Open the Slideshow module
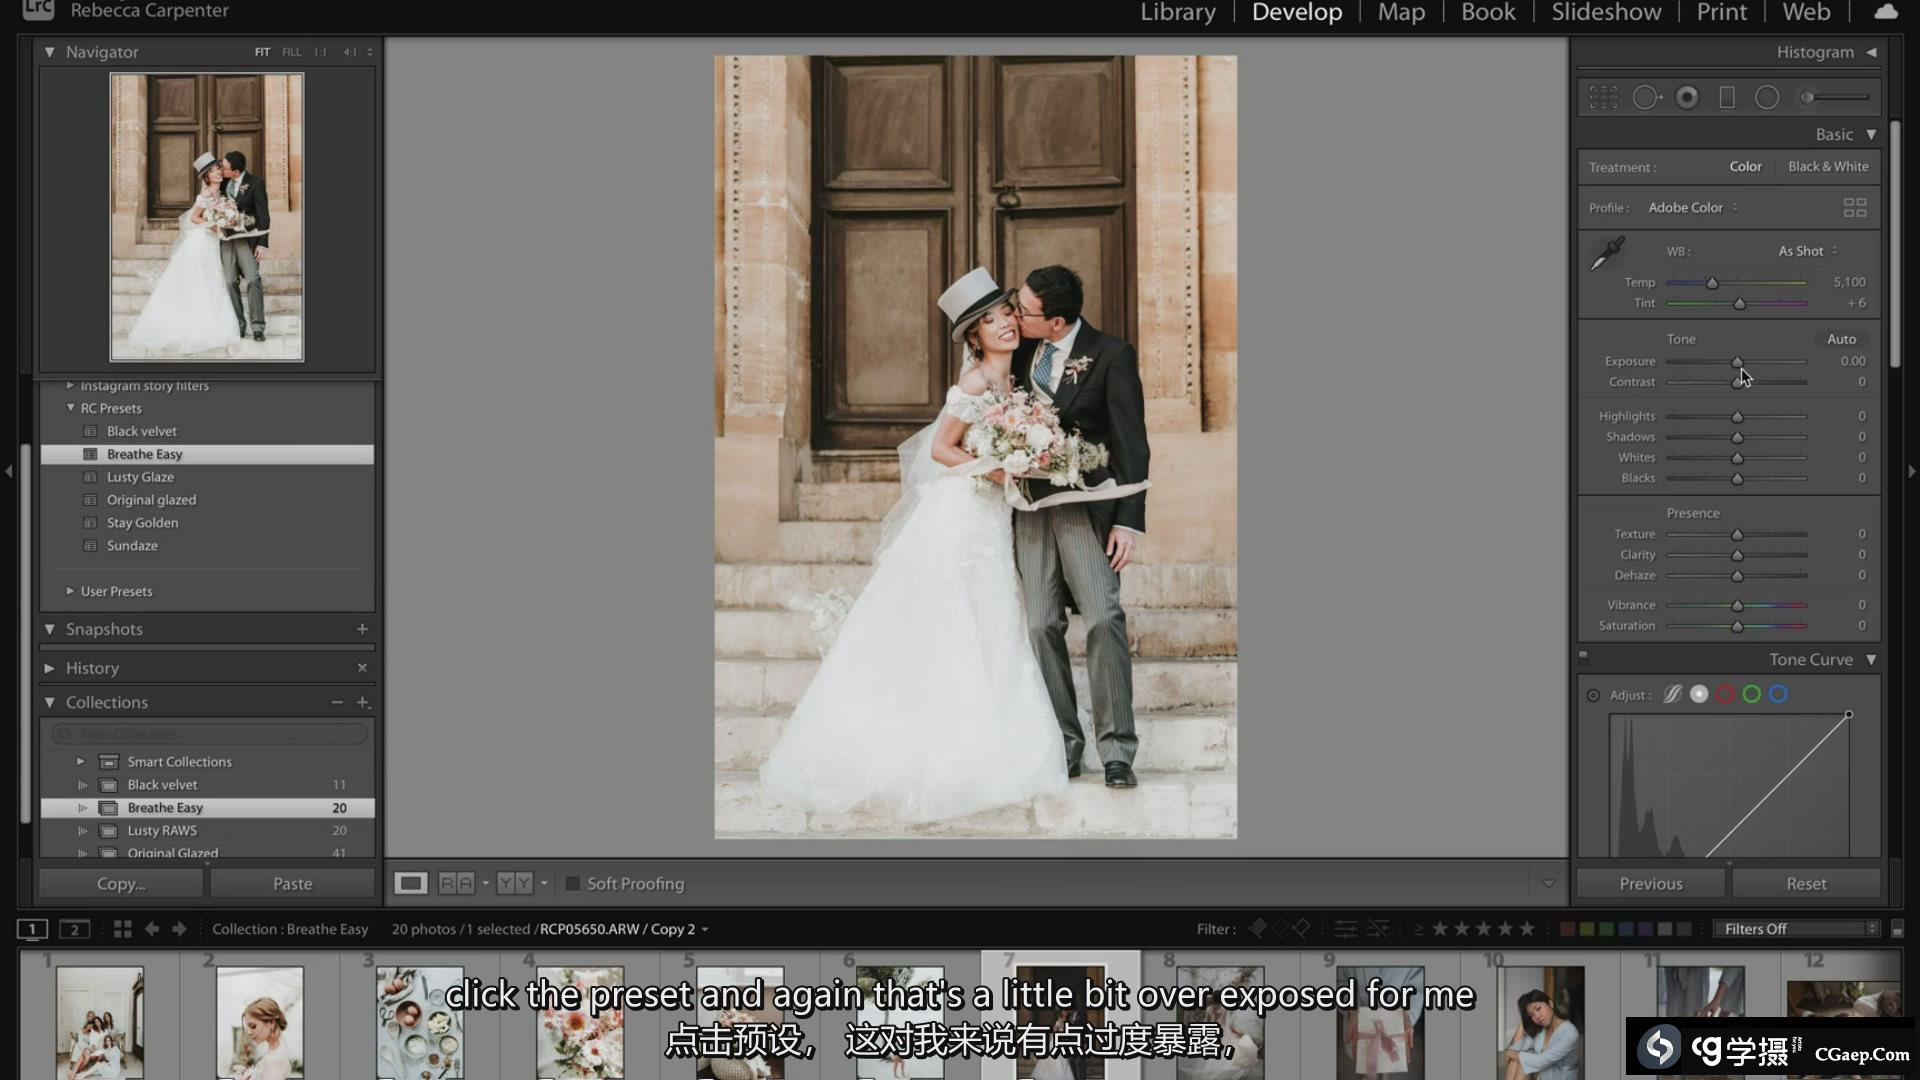1920x1080 pixels. [1605, 12]
